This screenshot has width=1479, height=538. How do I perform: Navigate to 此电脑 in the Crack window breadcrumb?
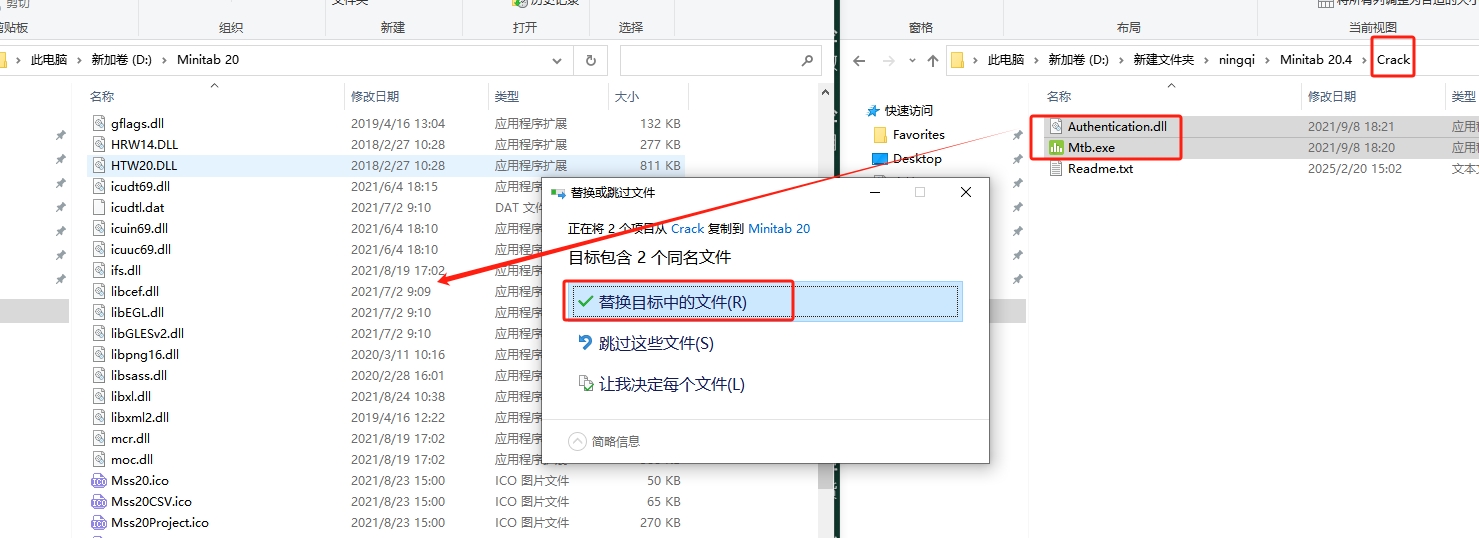tap(1006, 60)
